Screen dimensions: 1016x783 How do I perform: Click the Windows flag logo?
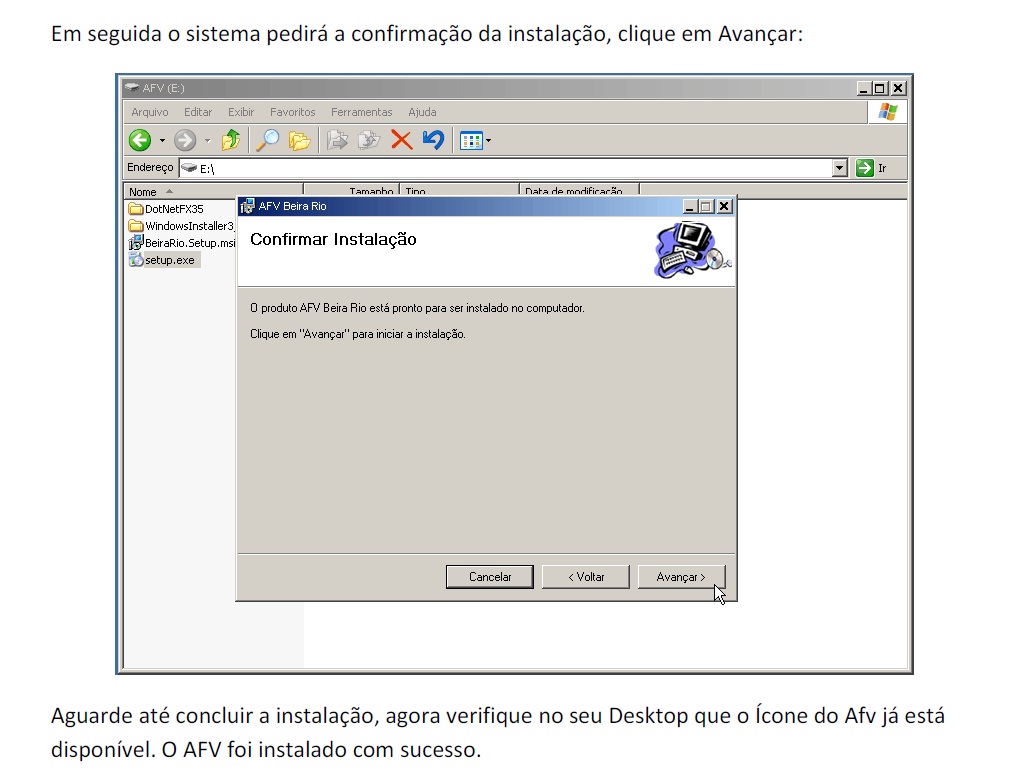pyautogui.click(x=888, y=112)
